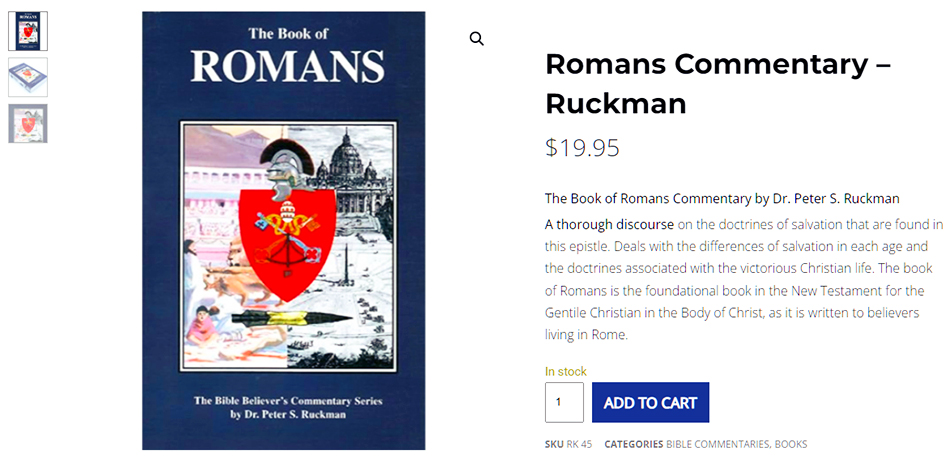This screenshot has height=468, width=950.
Task: Click the large ROMANS title on the cover
Action: pyautogui.click(x=287, y=66)
